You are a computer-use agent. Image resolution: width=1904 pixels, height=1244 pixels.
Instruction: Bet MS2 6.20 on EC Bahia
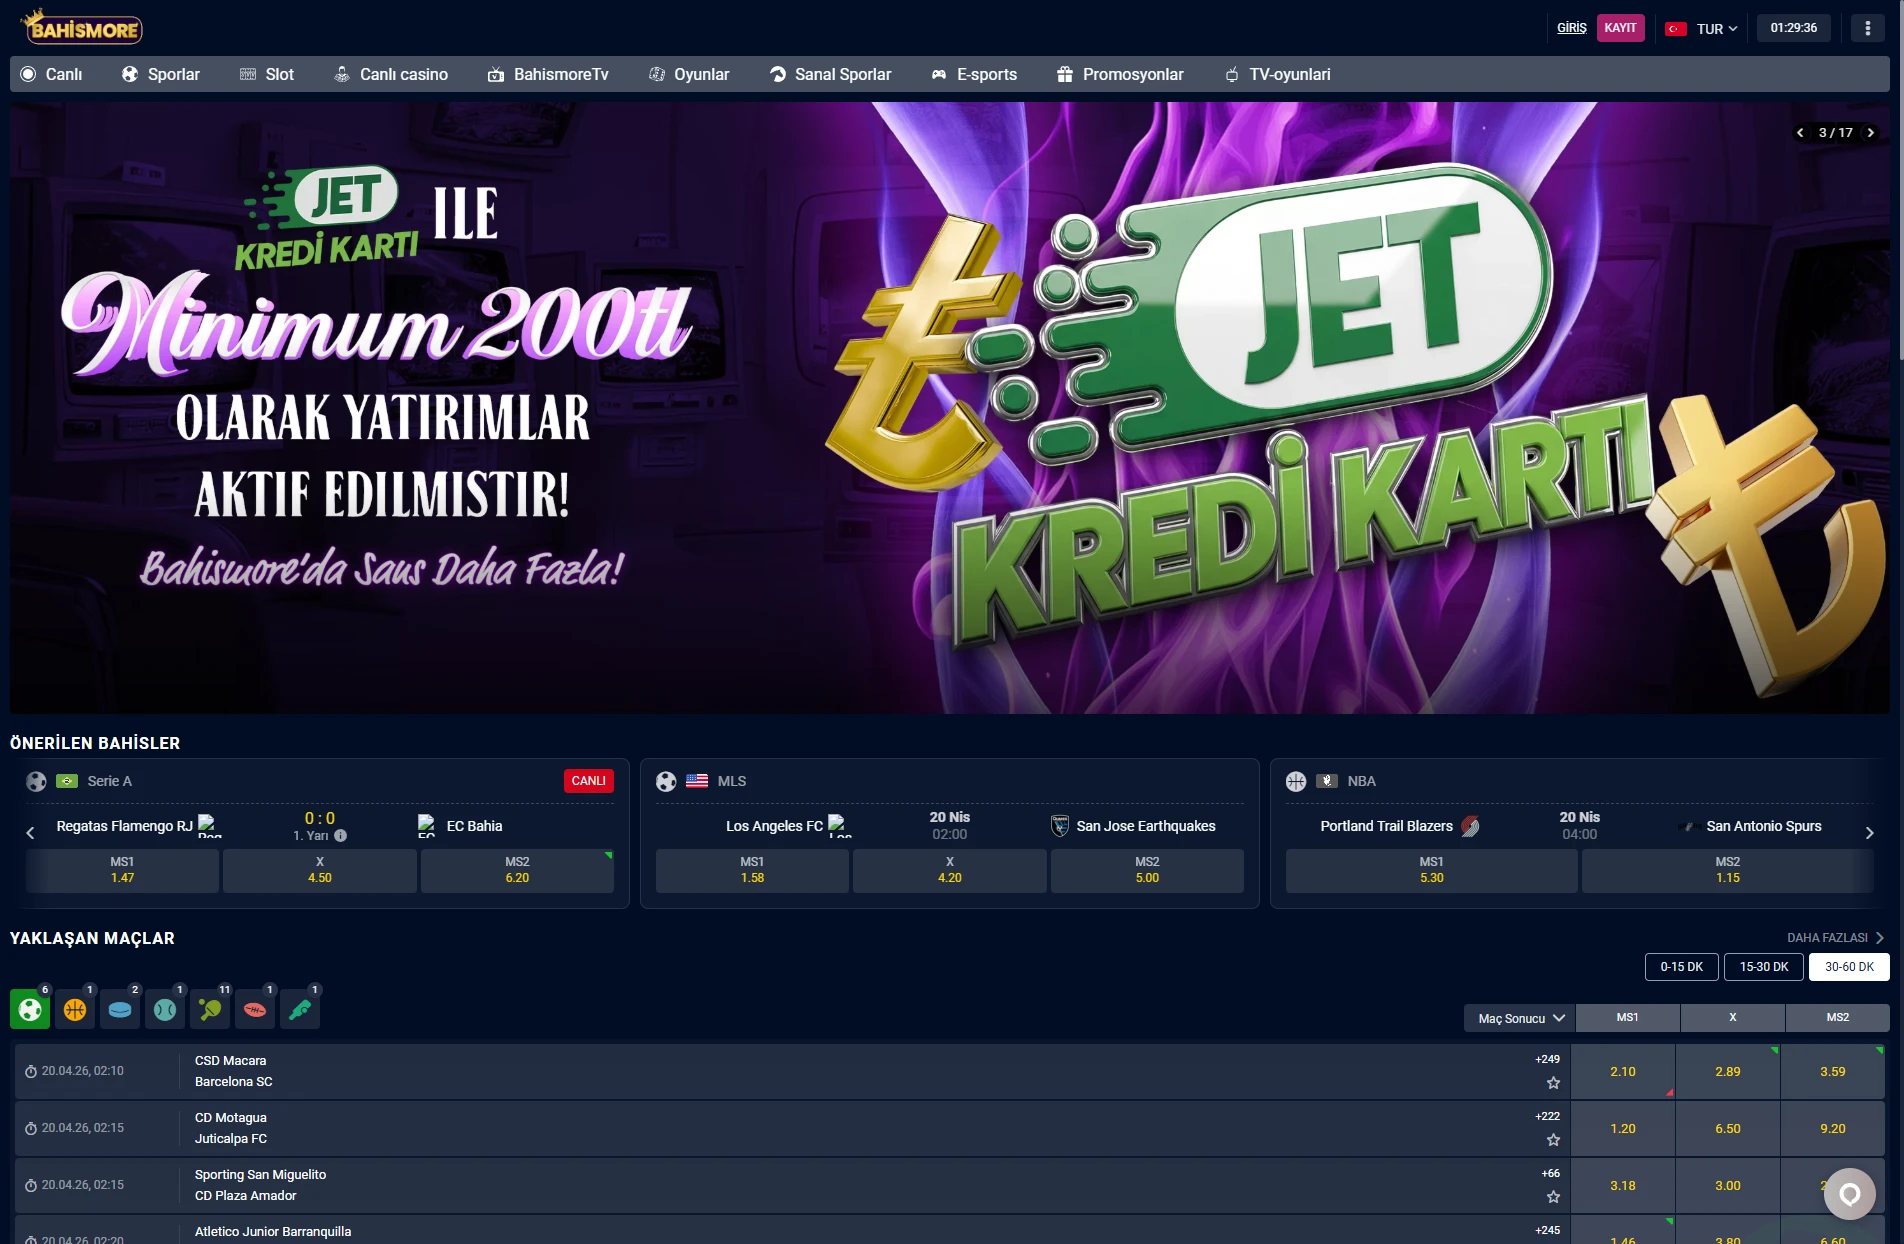click(517, 870)
